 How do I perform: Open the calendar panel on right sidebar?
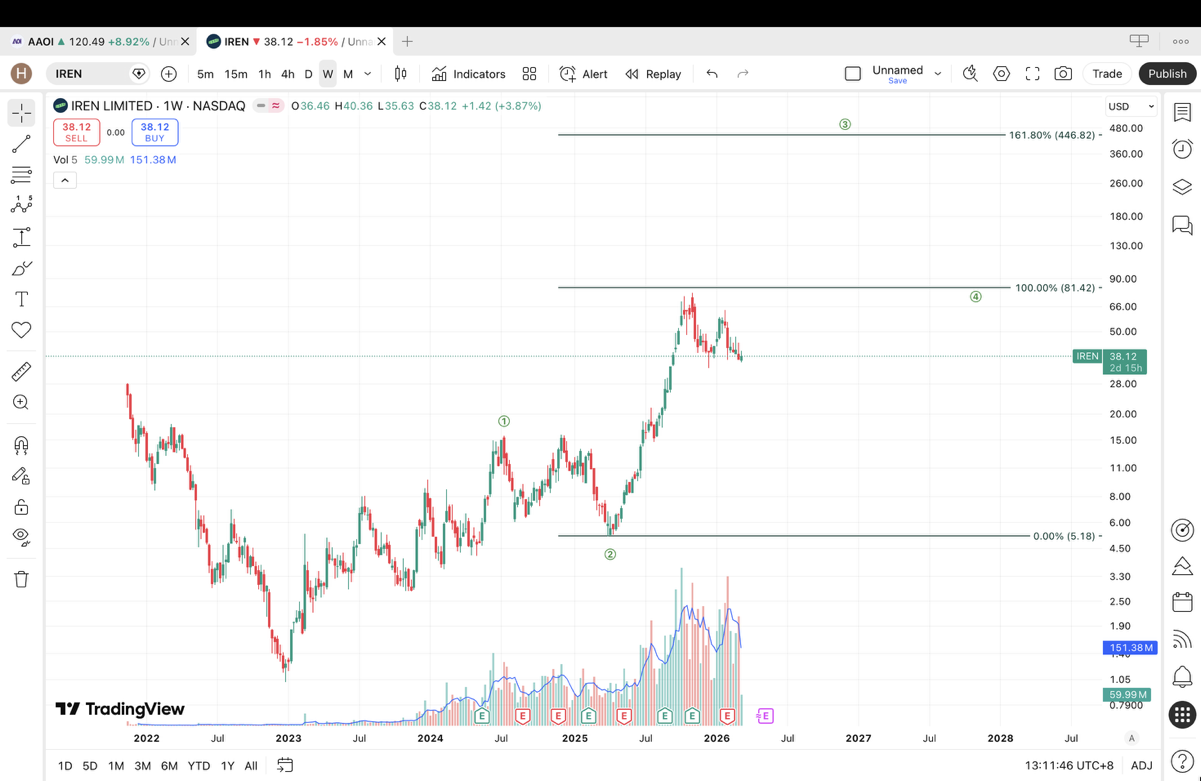(x=1182, y=602)
